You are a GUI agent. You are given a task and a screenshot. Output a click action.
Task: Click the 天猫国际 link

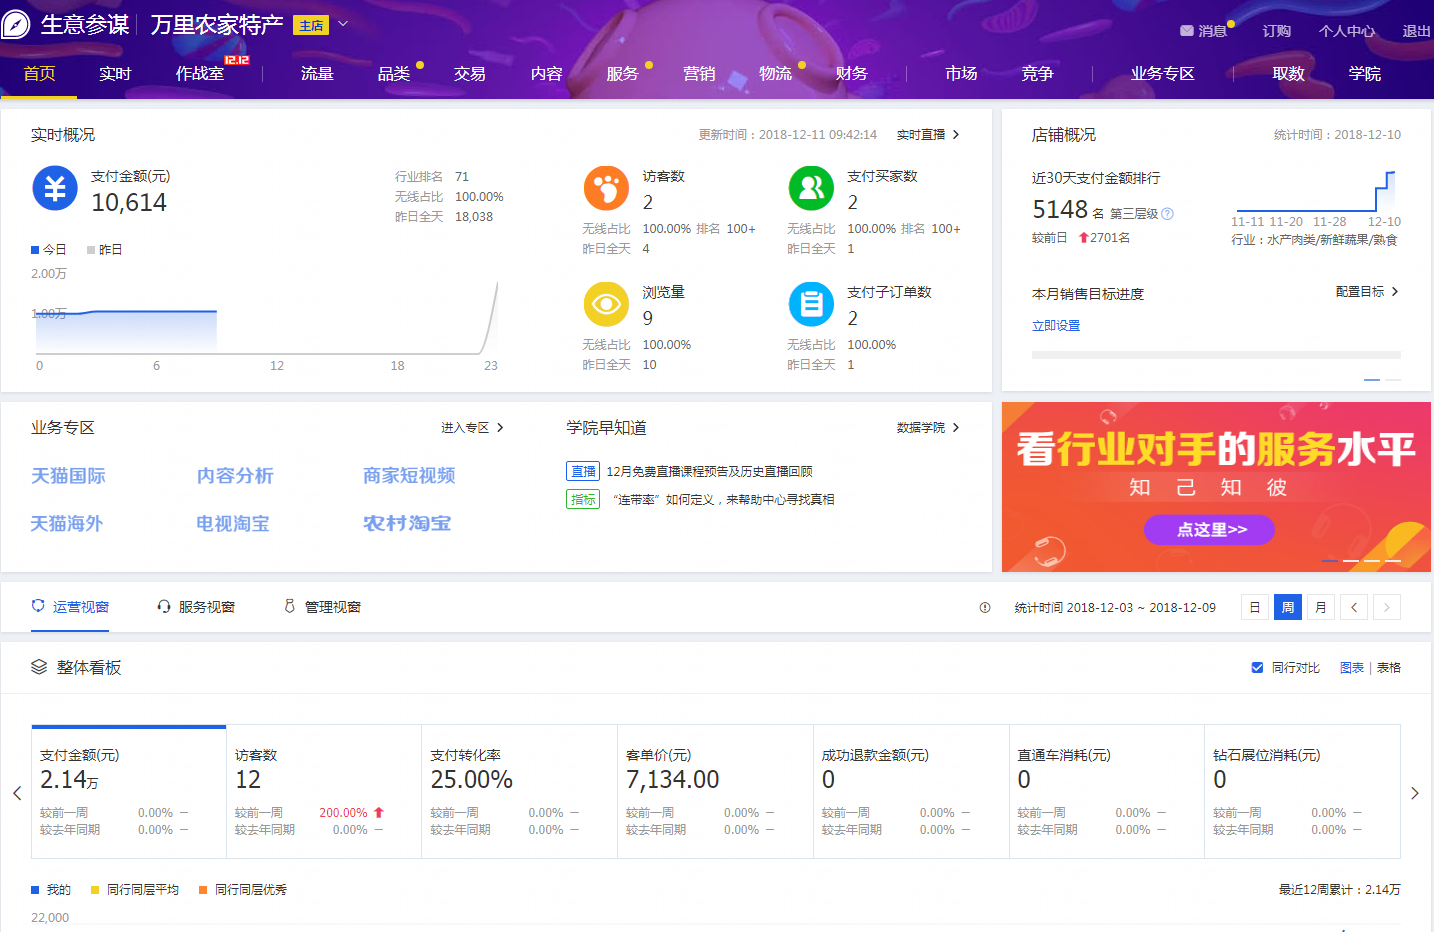point(68,476)
